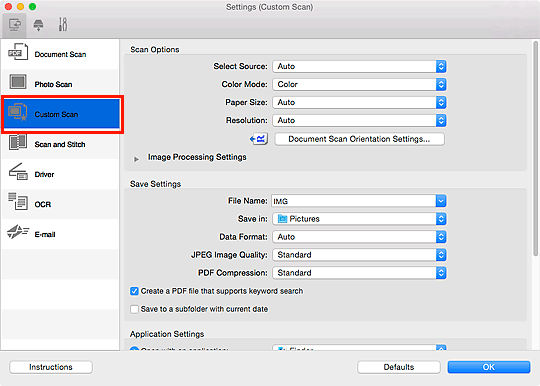Open the PDF Compression dropdown
The height and width of the screenshot is (386, 540).
point(359,273)
